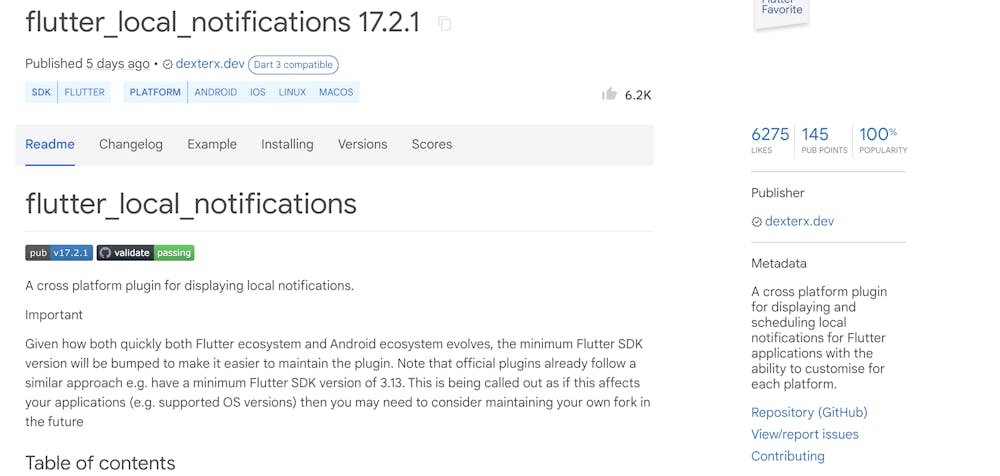Click the ANDROID platform tag

216,92
